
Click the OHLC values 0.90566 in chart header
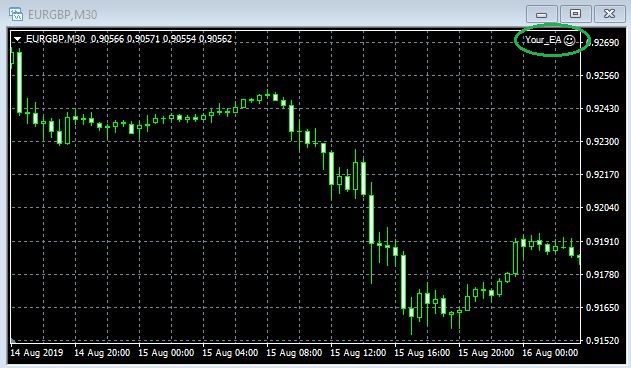tap(107, 39)
